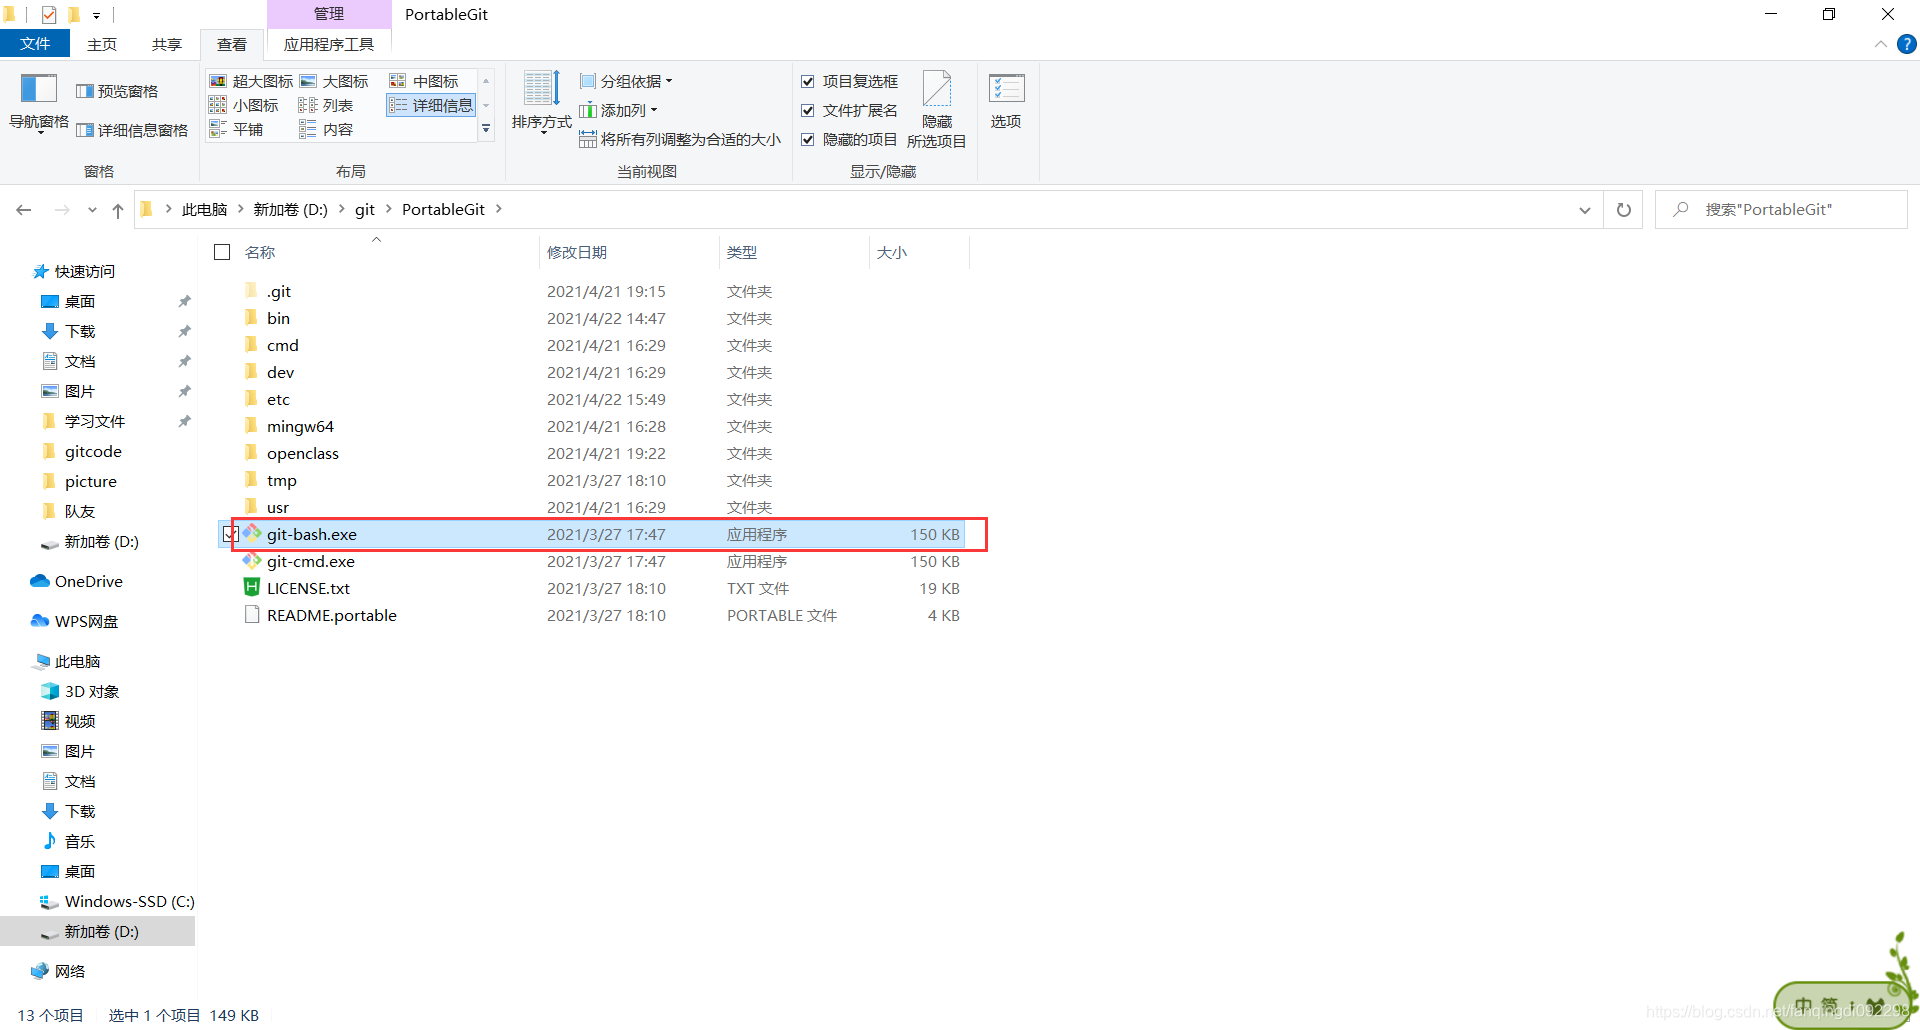Screen dimensions: 1920x1030
Task: Open the sort by options
Action: (x=541, y=103)
